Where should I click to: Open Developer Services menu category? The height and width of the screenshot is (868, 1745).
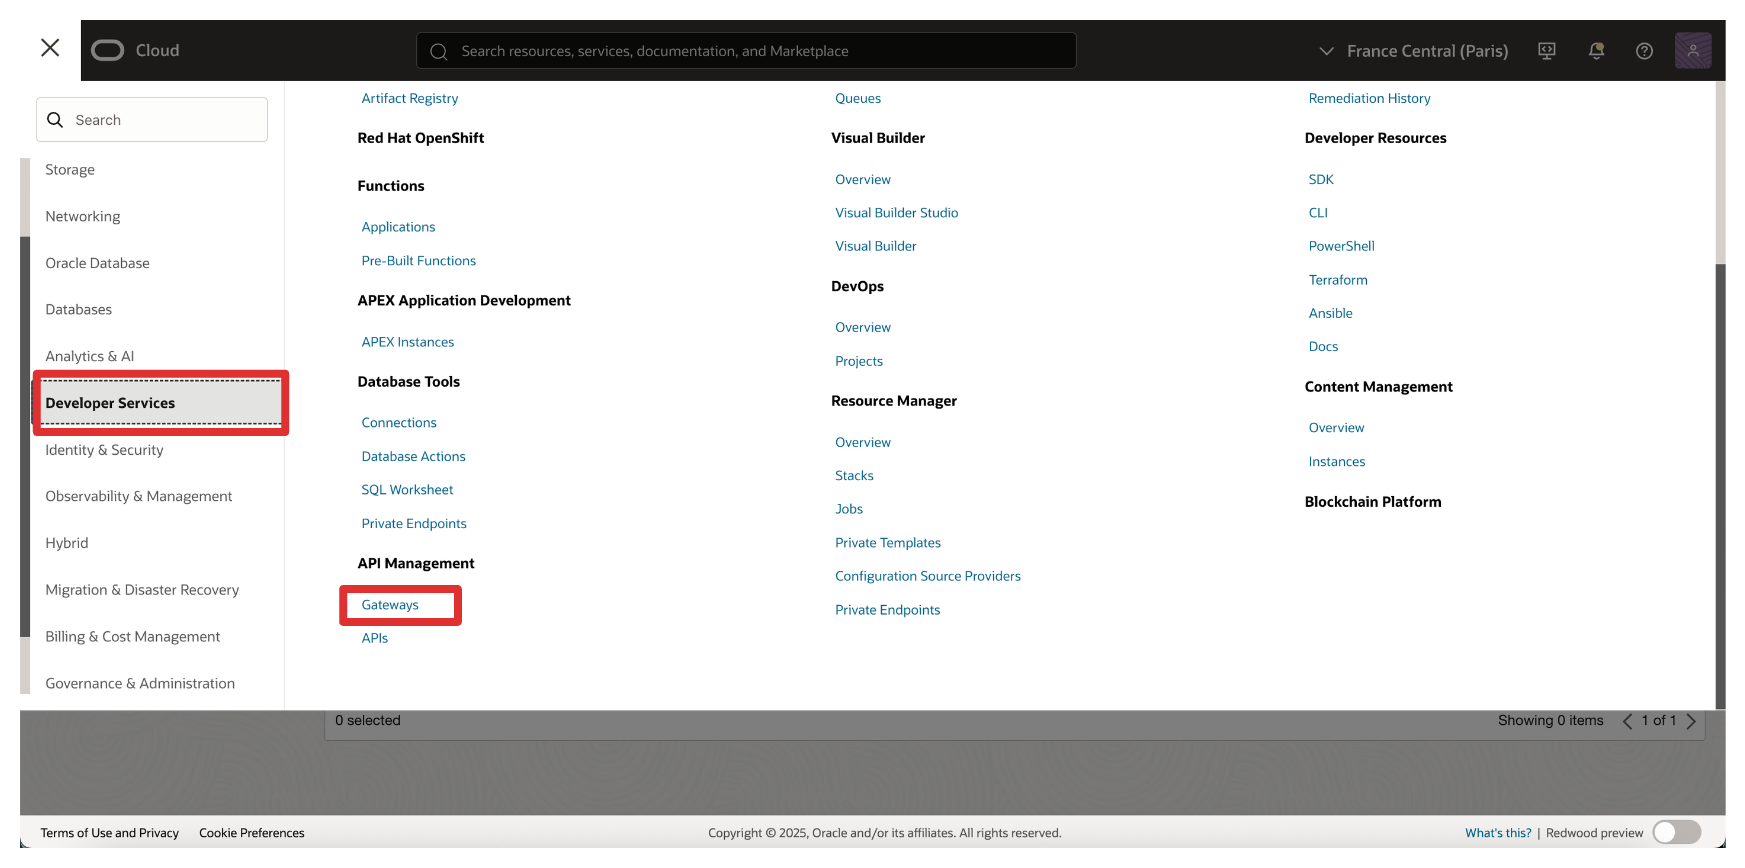tap(110, 403)
